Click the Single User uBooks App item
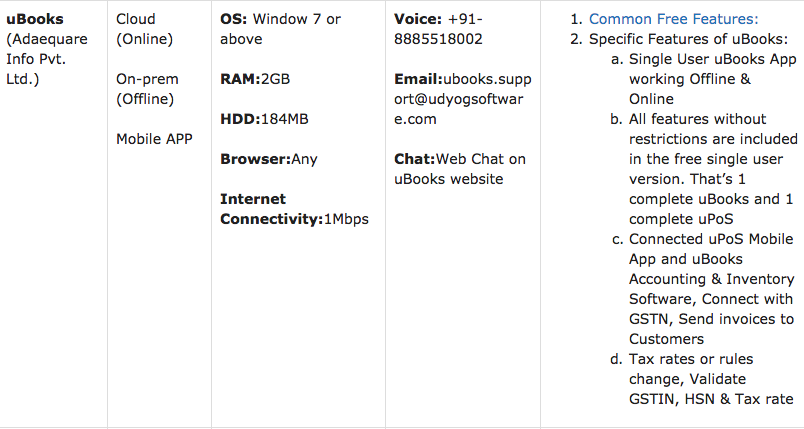The image size is (804, 429). pos(713,79)
